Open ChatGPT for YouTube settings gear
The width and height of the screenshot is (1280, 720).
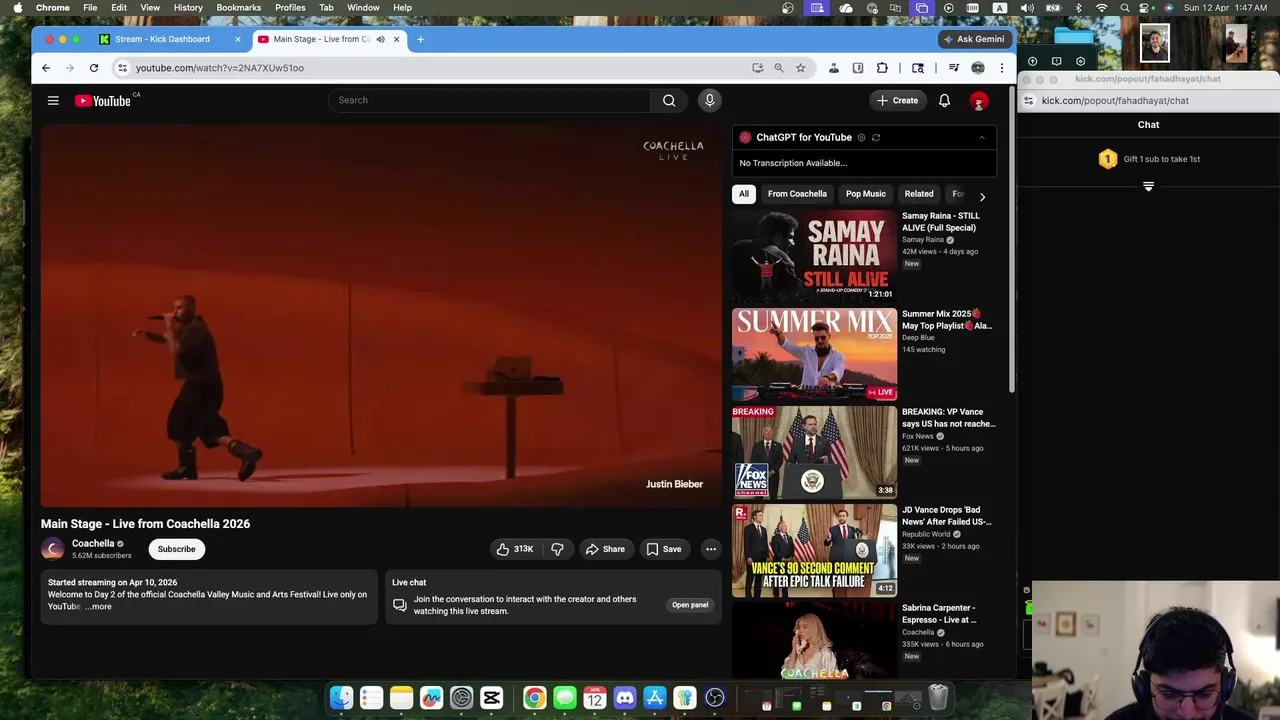(x=861, y=137)
